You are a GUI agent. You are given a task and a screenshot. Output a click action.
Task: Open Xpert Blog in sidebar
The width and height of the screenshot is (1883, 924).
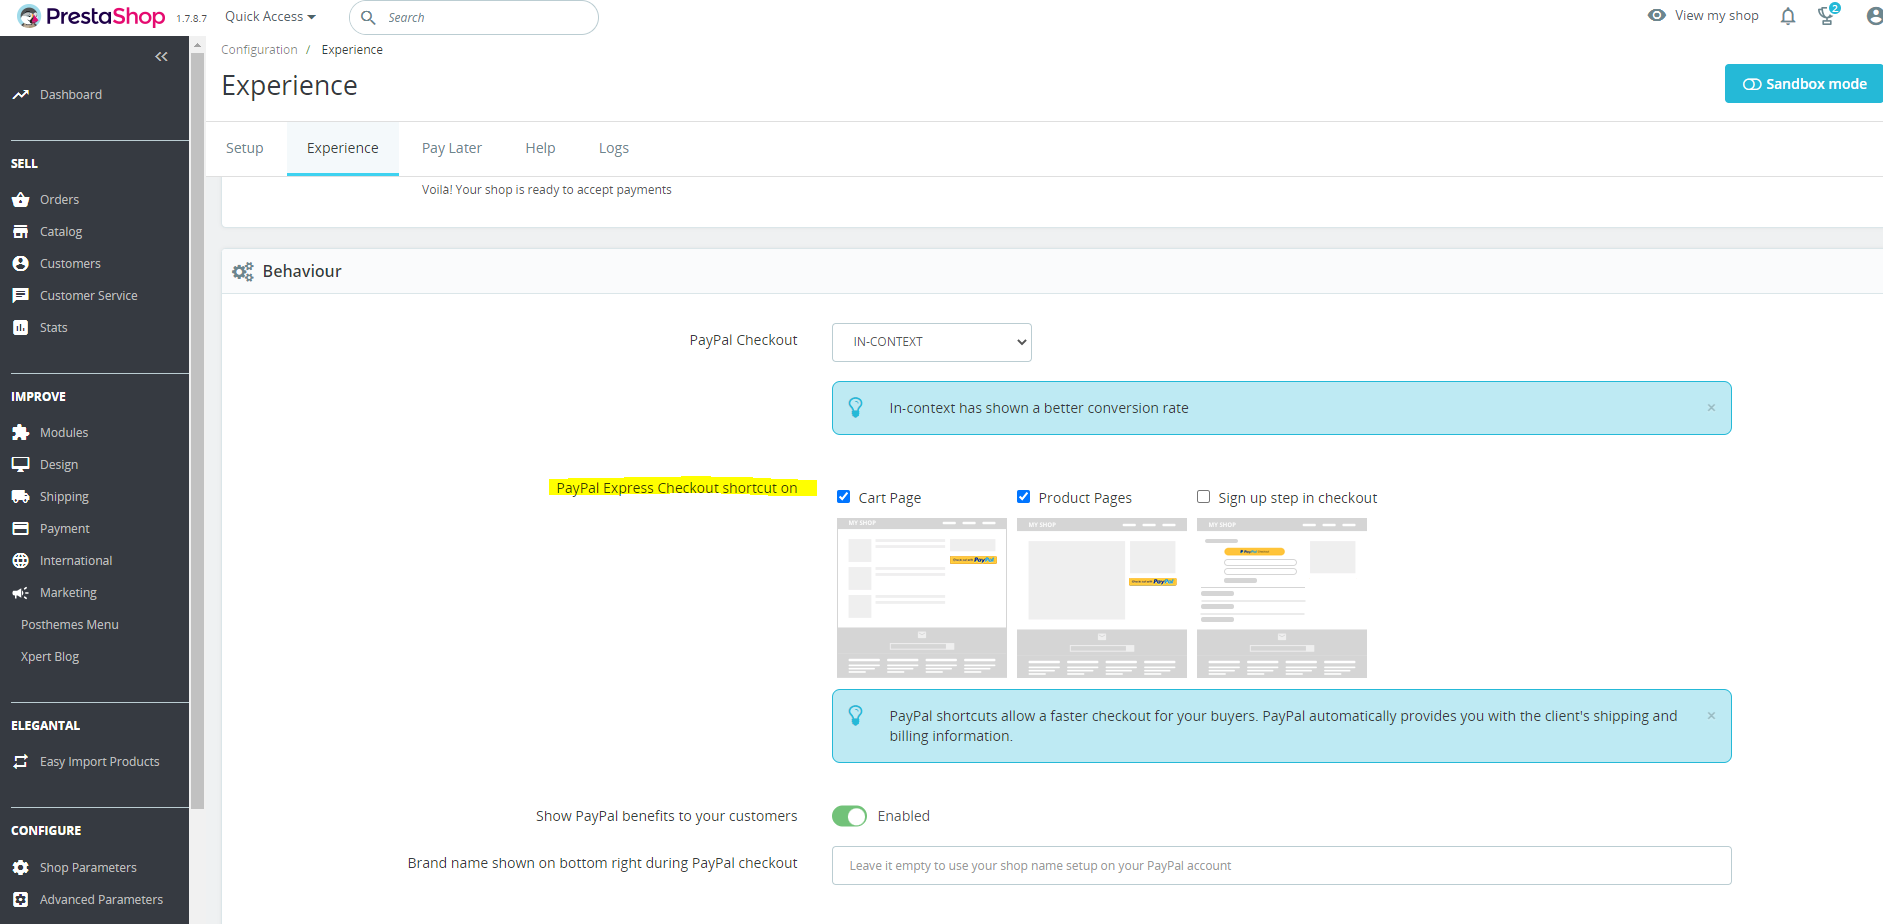click(x=50, y=657)
